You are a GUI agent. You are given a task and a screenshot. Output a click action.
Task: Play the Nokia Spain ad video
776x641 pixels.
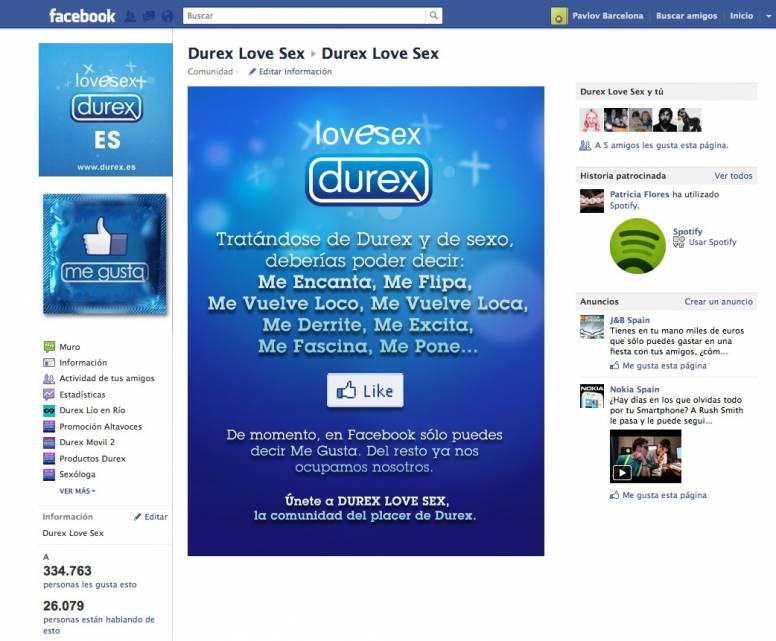tap(622, 472)
